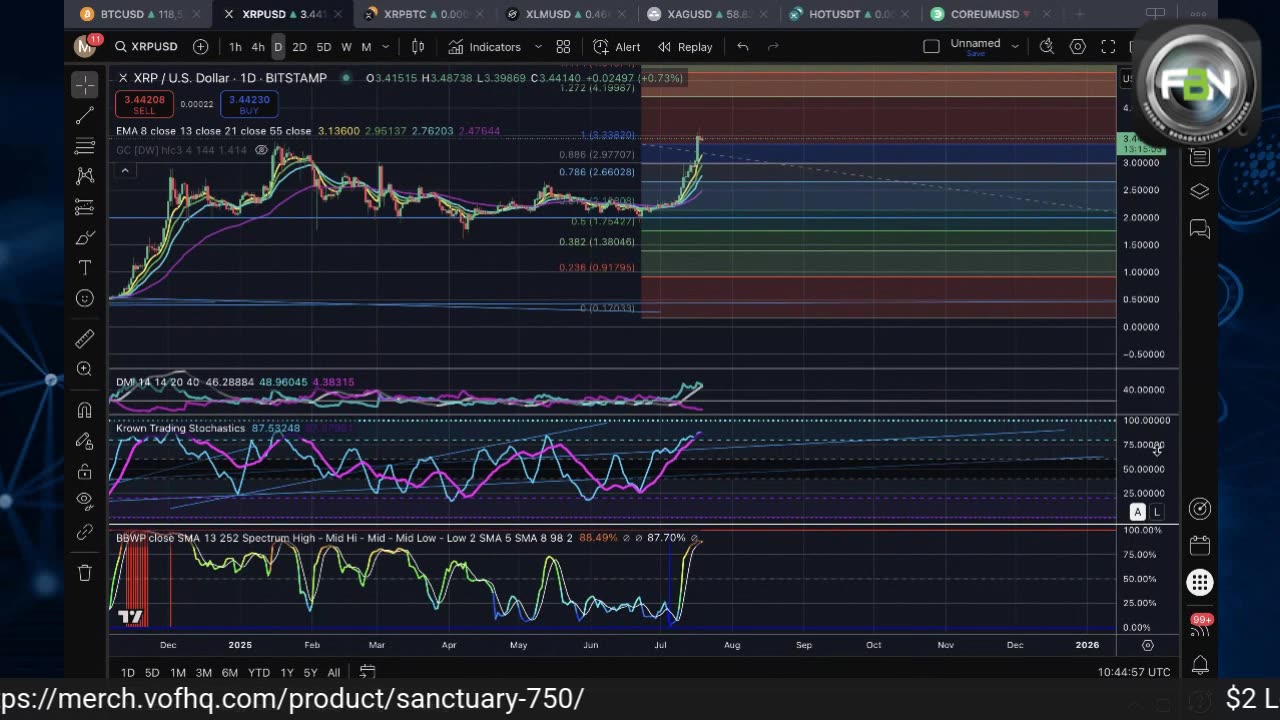
Task: Open the chats panel in the right sidebar
Action: coord(1200,230)
